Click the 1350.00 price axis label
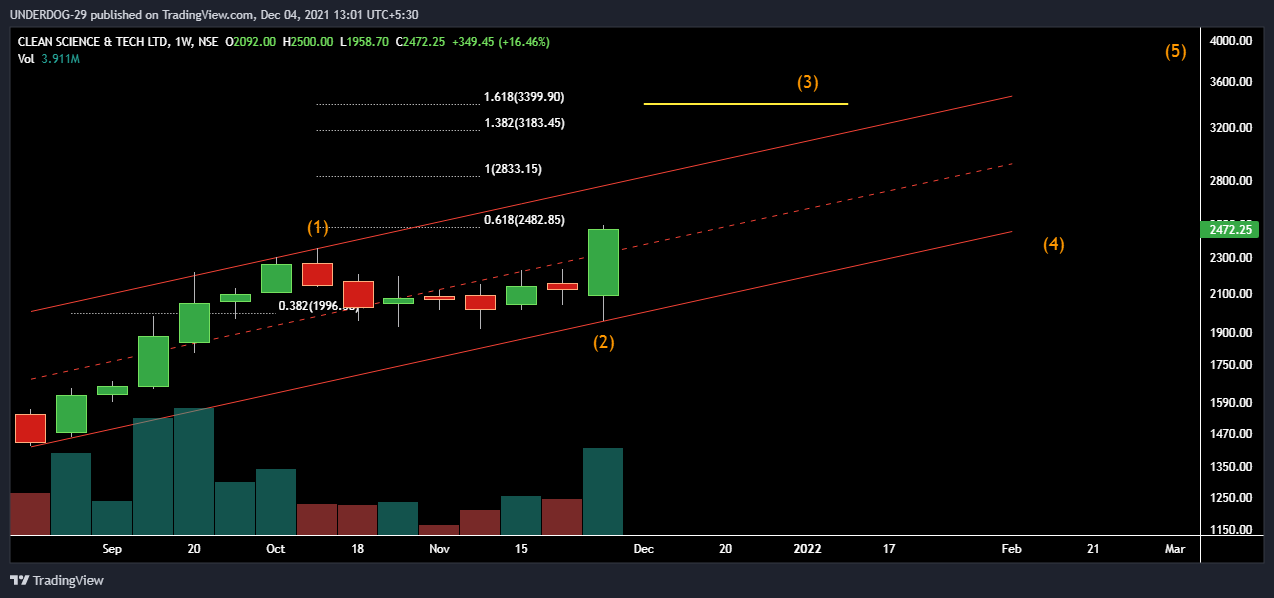 click(1231, 467)
